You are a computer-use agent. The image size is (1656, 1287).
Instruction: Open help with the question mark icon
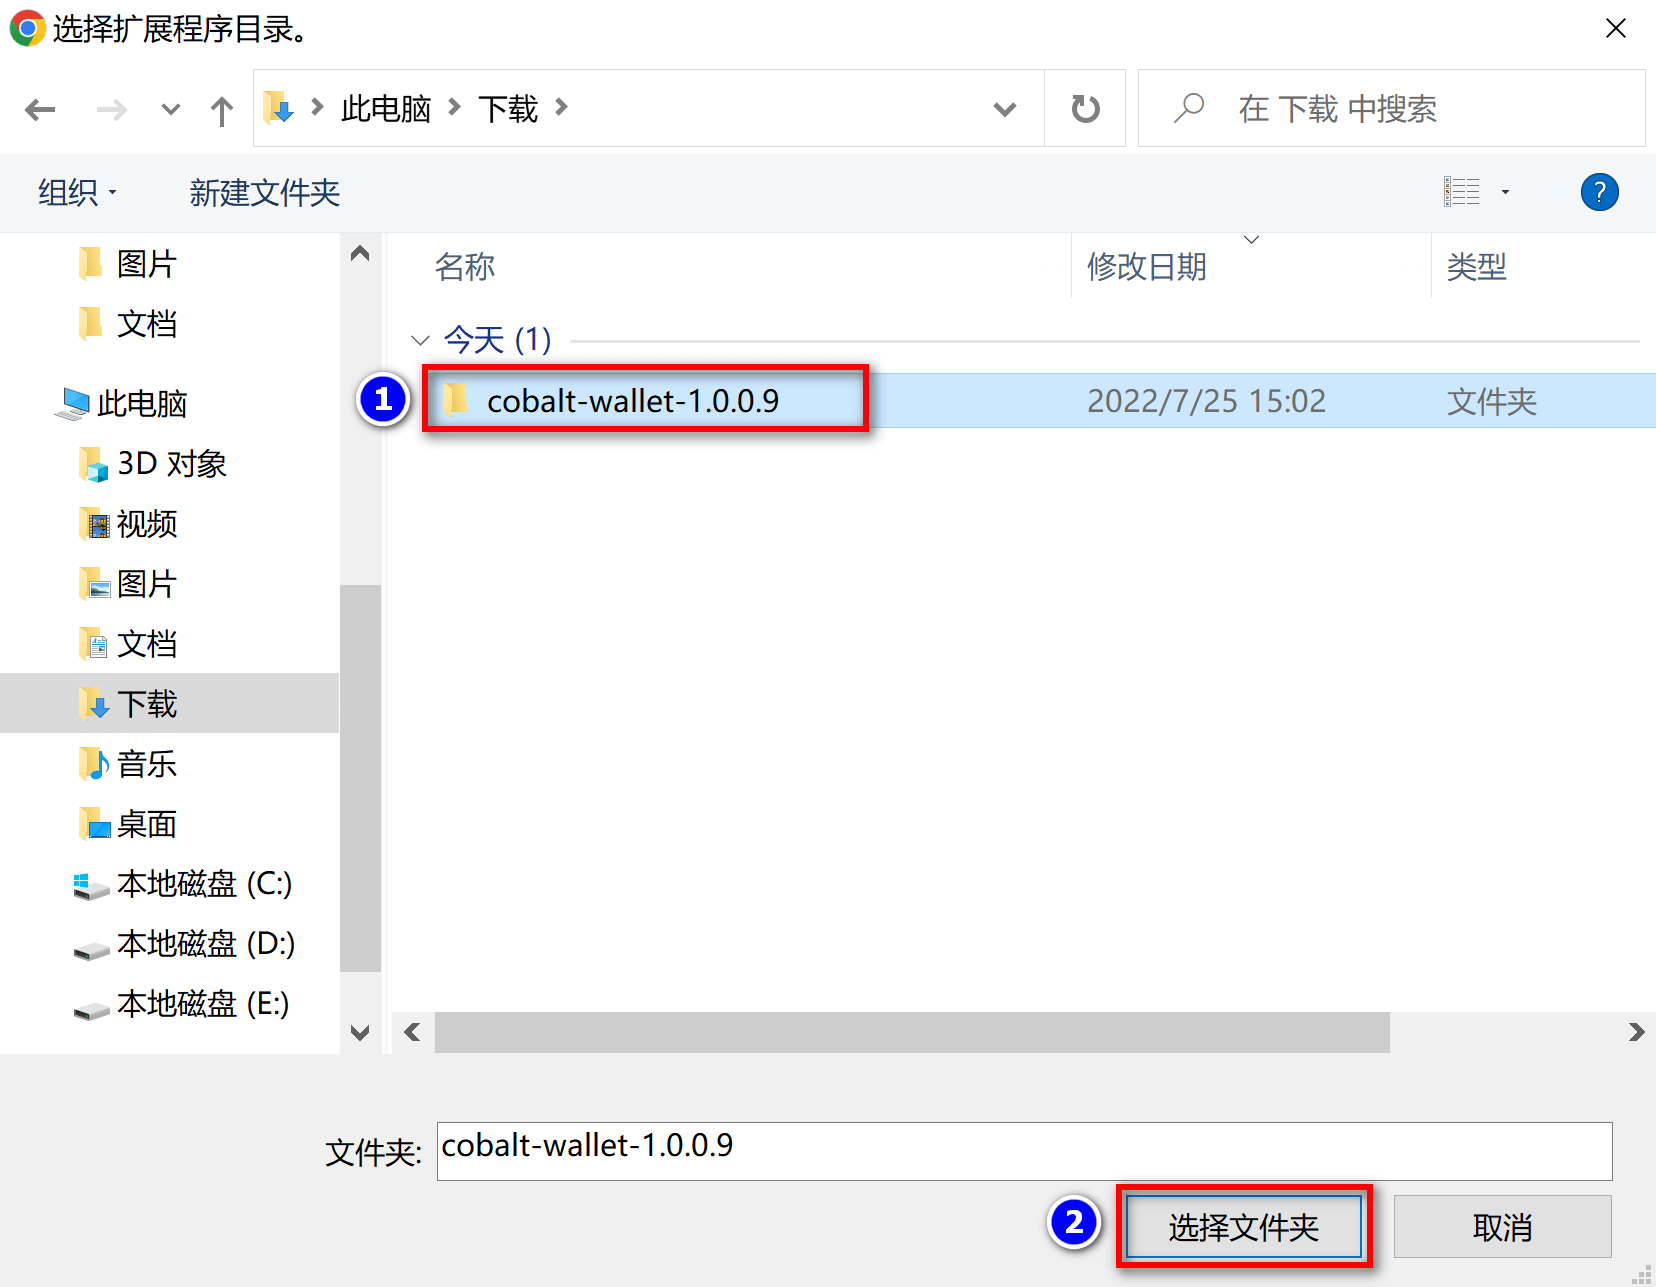click(1599, 192)
